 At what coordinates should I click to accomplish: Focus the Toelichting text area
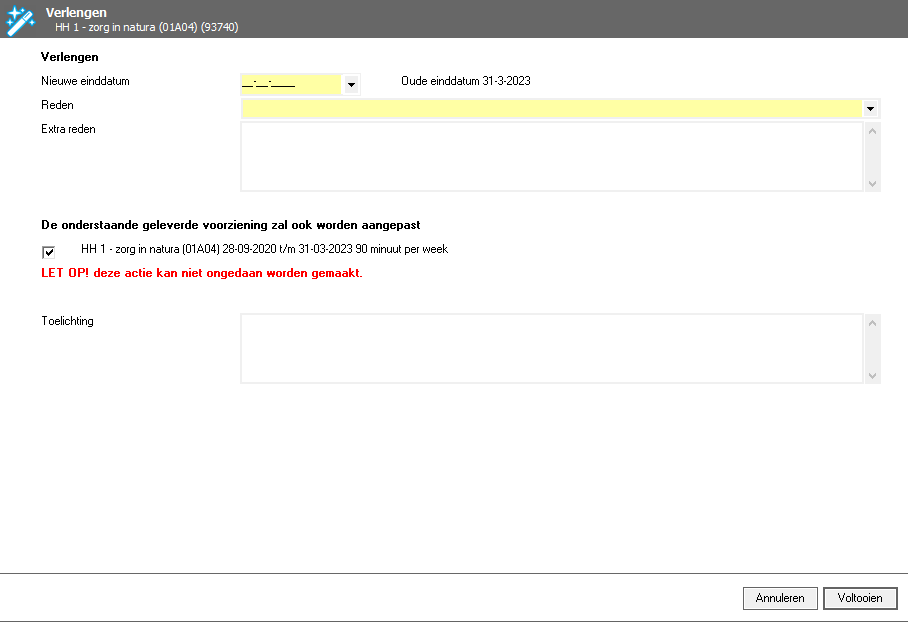click(x=550, y=348)
